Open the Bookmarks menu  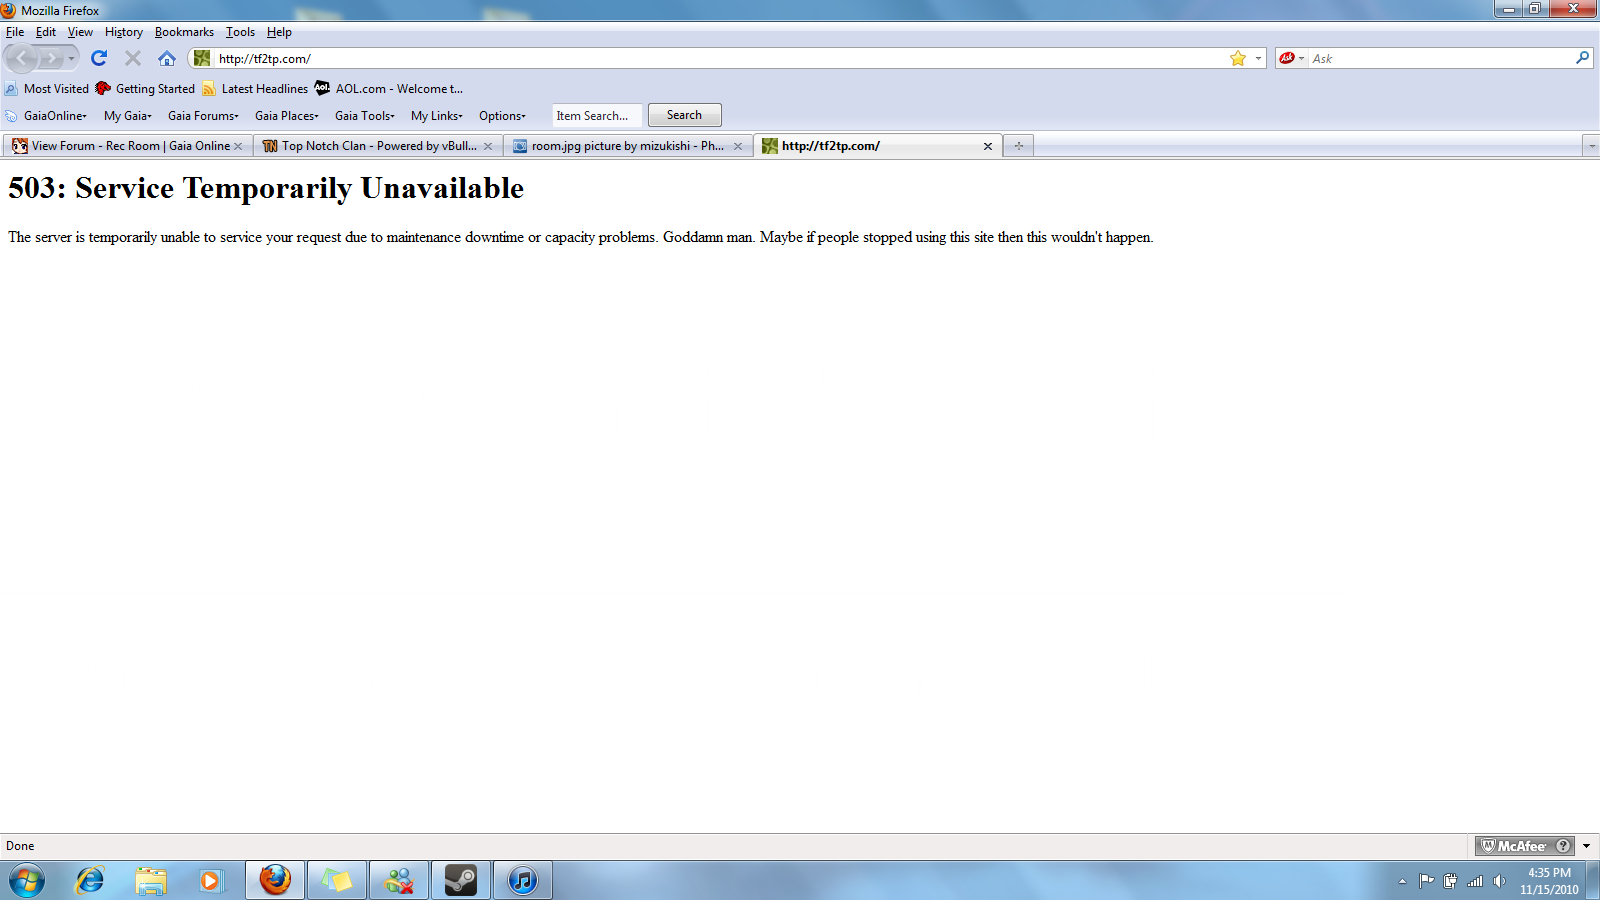pyautogui.click(x=184, y=32)
